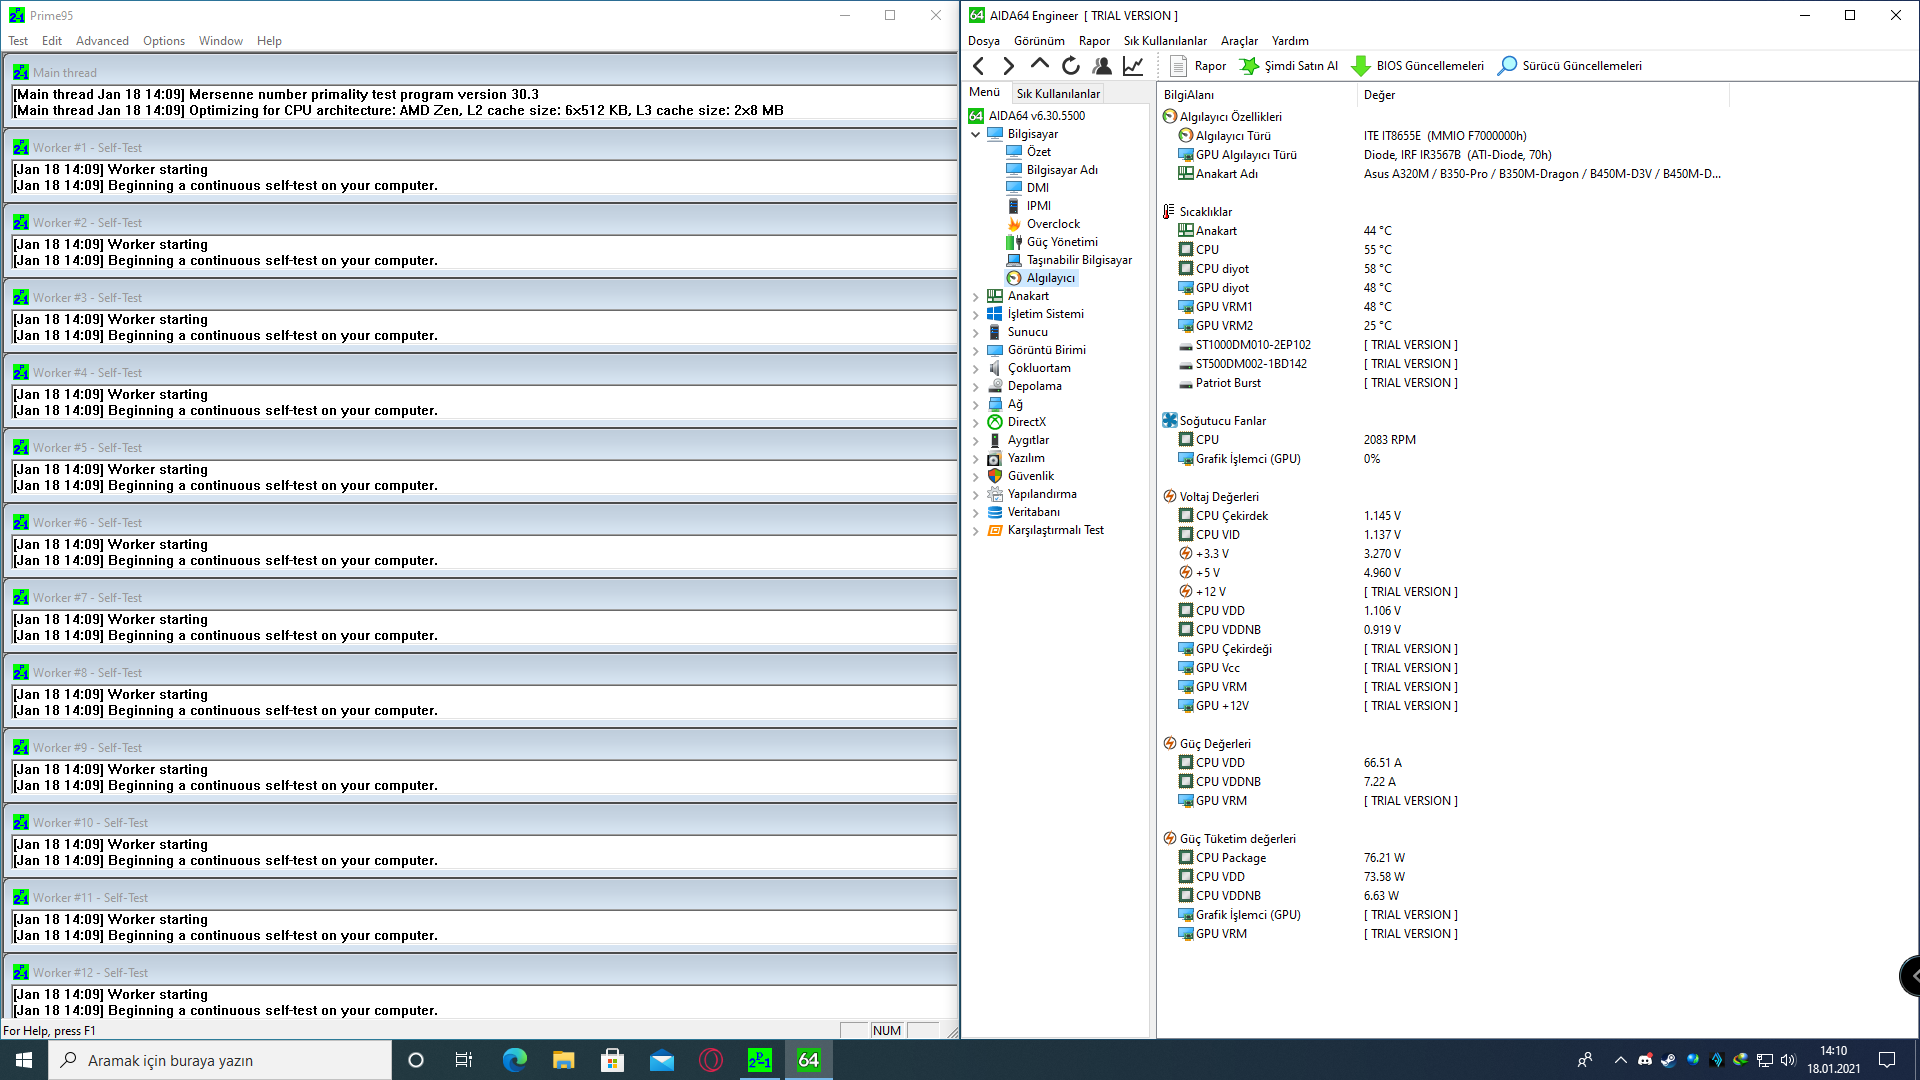Open the Opera browser taskbar icon

(x=711, y=1060)
